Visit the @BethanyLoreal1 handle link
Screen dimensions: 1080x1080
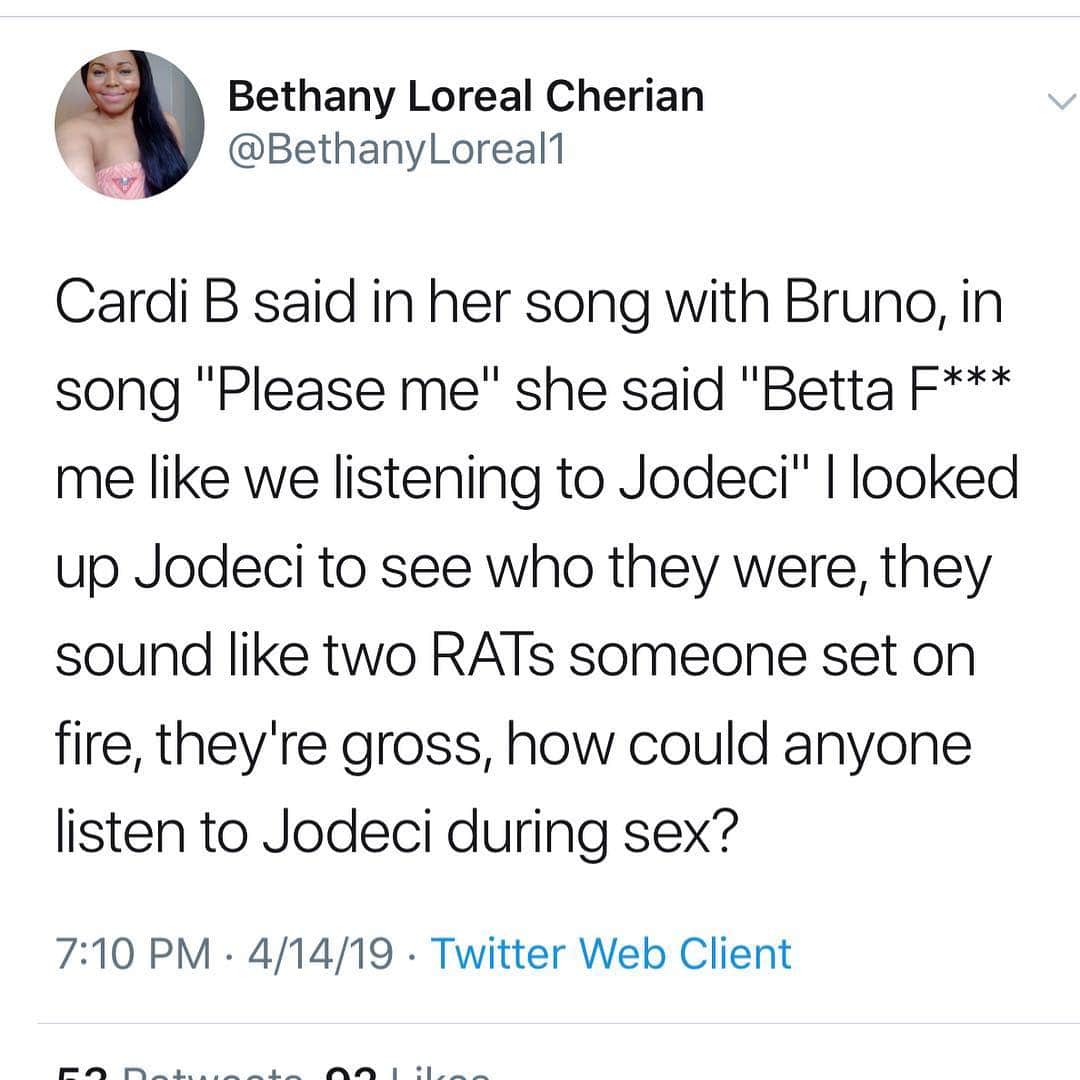tap(396, 149)
